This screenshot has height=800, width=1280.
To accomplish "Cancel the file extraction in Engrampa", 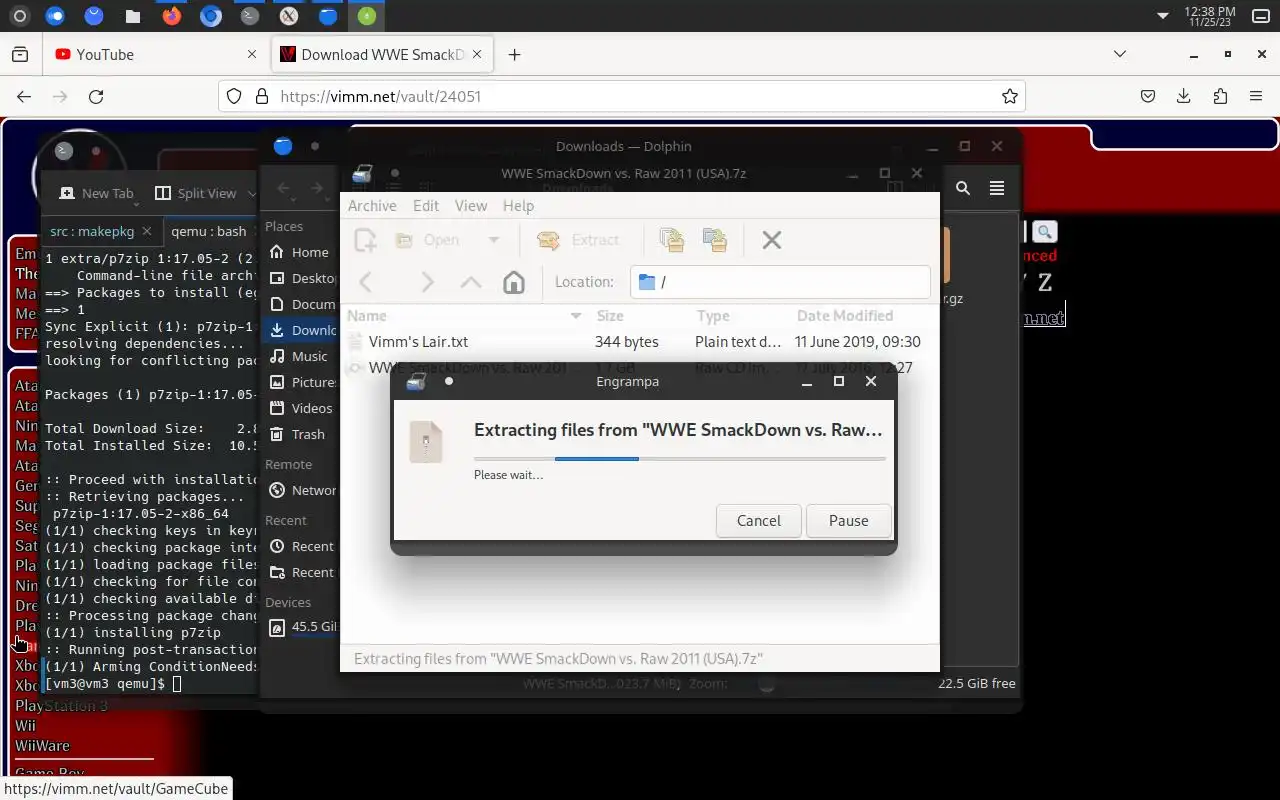I will click(x=758, y=520).
